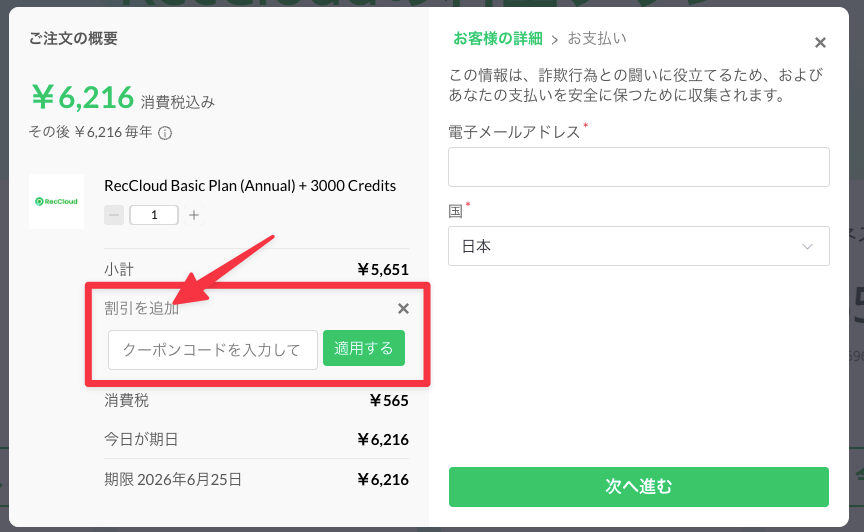The image size is (864, 532).
Task: Click the RecCloud product logo thumbnail
Action: pyautogui.click(x=56, y=201)
